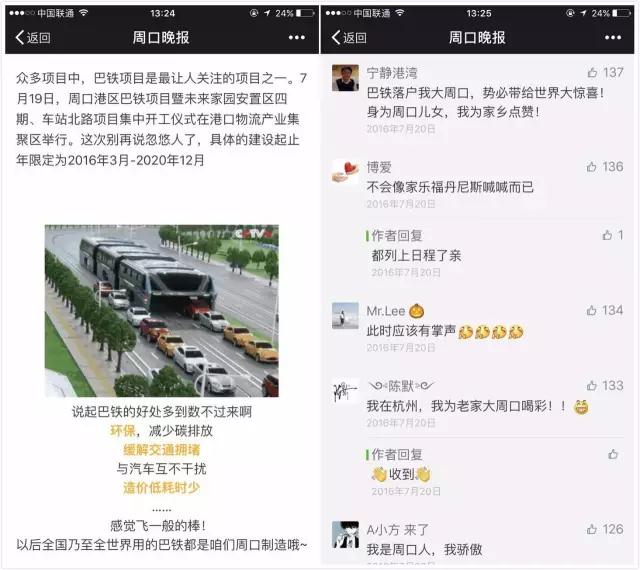Viewport: 640px width, 570px height.
Task: Tap the 周口晚报 title on left screen
Action: coord(161,38)
